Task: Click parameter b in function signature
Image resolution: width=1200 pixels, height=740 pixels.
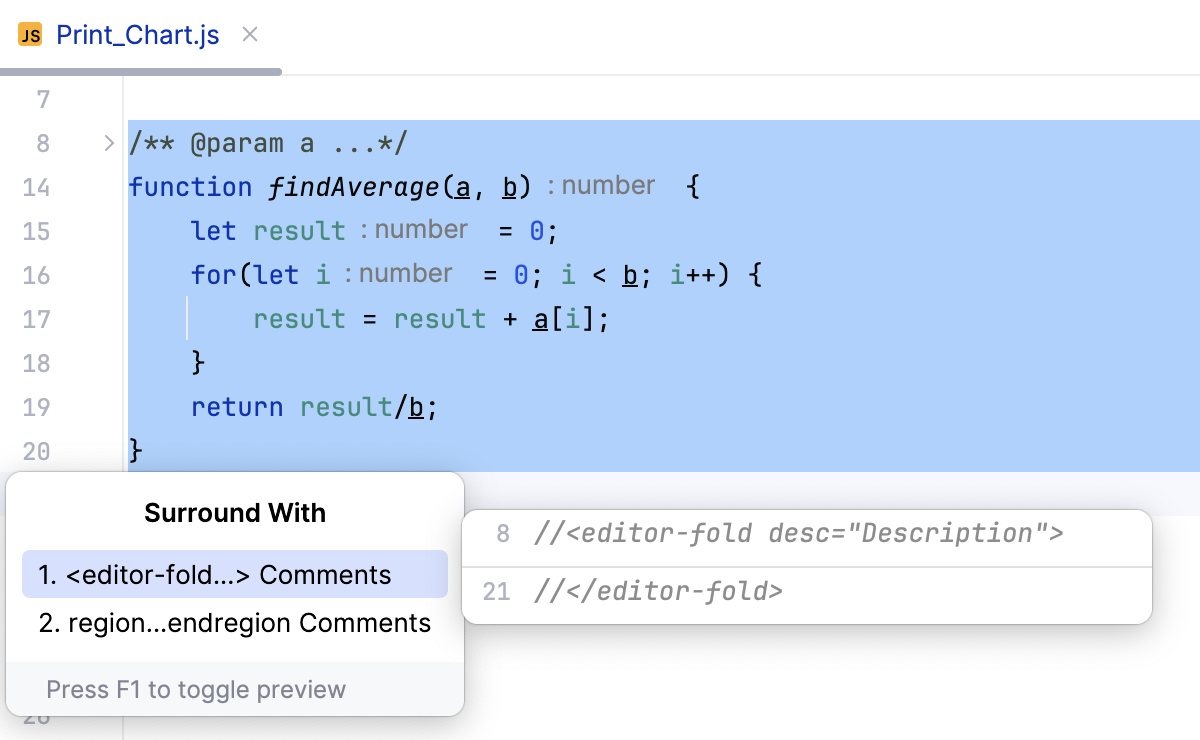Action: click(x=509, y=187)
